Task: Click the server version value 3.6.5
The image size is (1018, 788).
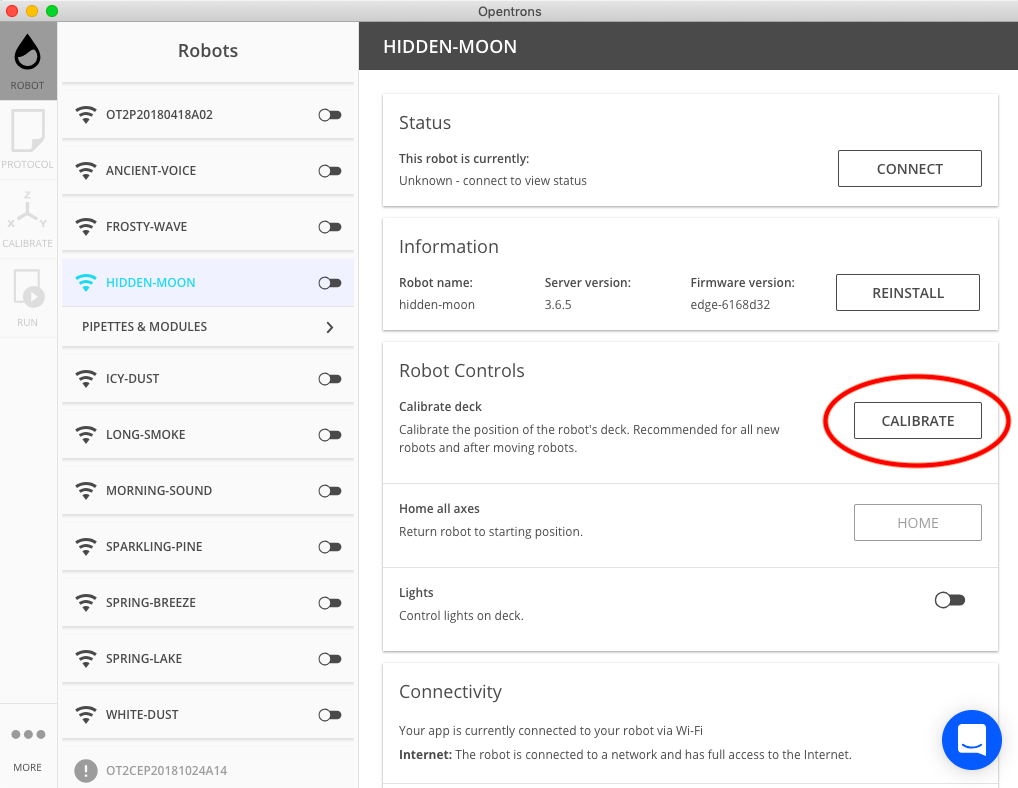Action: pyautogui.click(x=558, y=304)
